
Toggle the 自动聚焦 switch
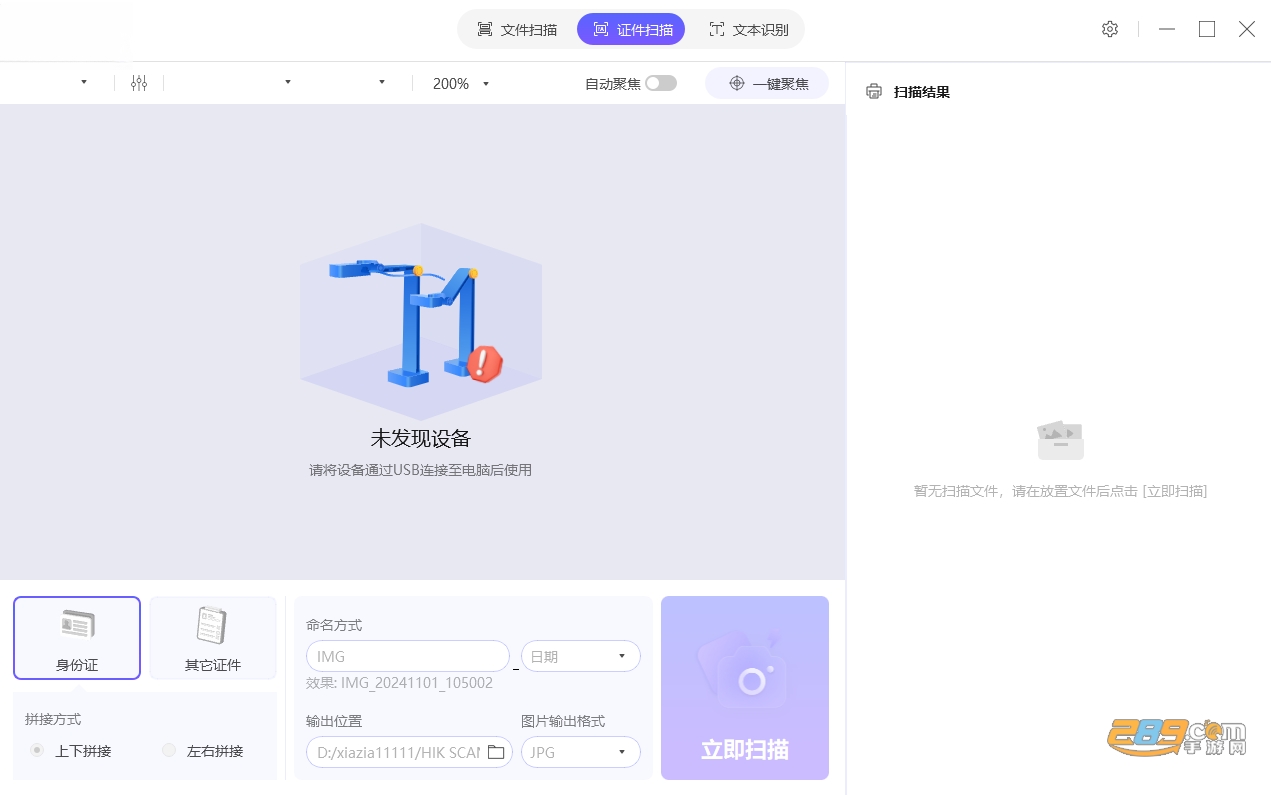pos(661,83)
